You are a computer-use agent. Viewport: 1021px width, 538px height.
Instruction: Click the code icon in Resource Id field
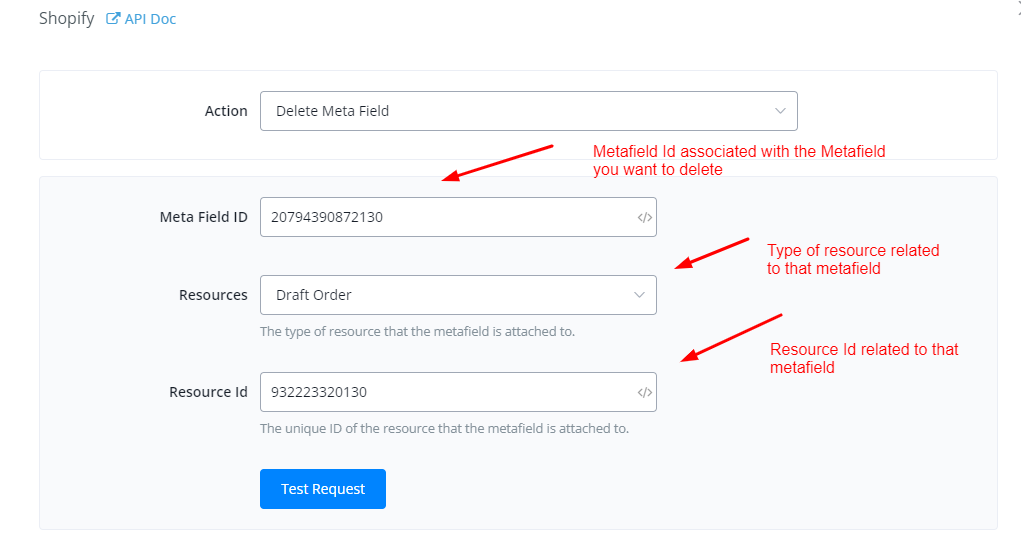pyautogui.click(x=644, y=393)
